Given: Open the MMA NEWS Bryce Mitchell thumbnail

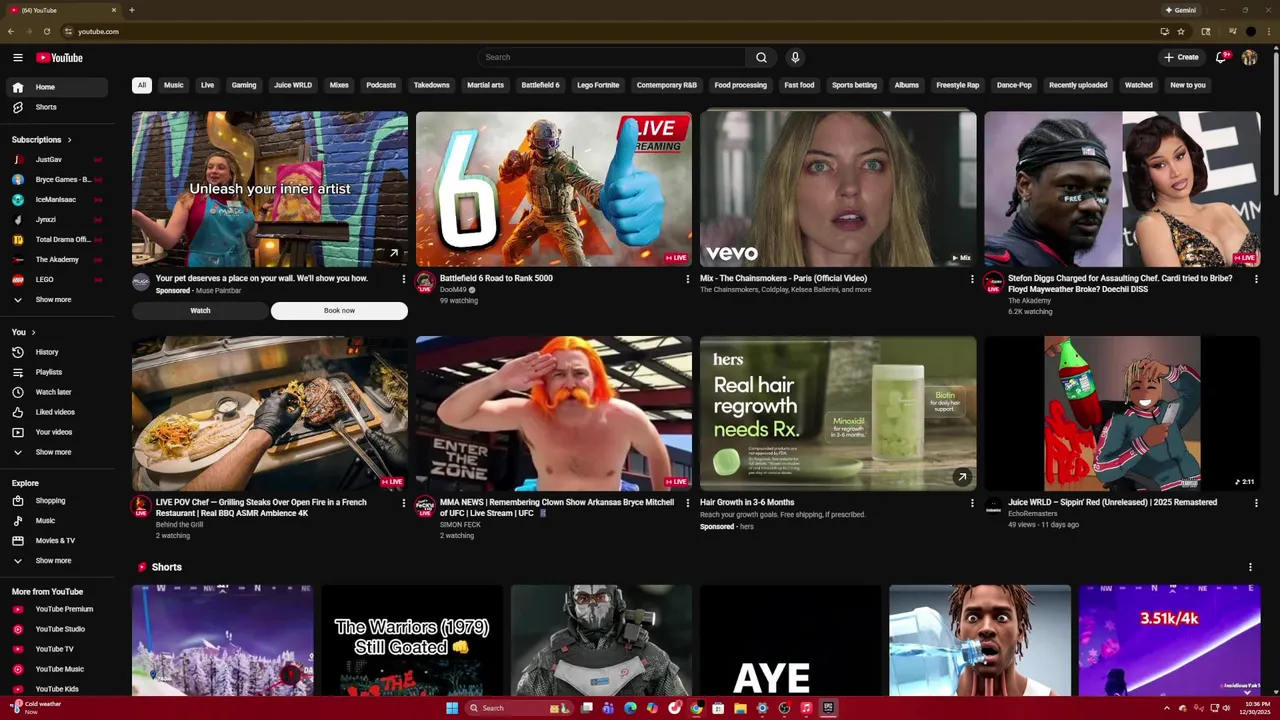Looking at the screenshot, I should (554, 413).
